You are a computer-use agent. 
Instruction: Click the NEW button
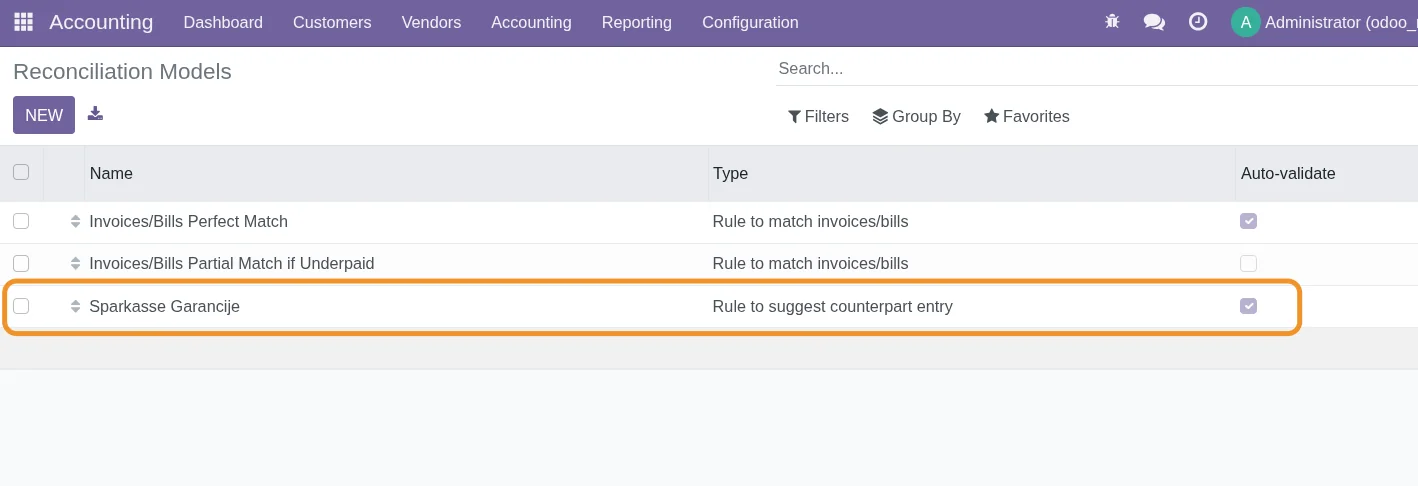coord(44,115)
